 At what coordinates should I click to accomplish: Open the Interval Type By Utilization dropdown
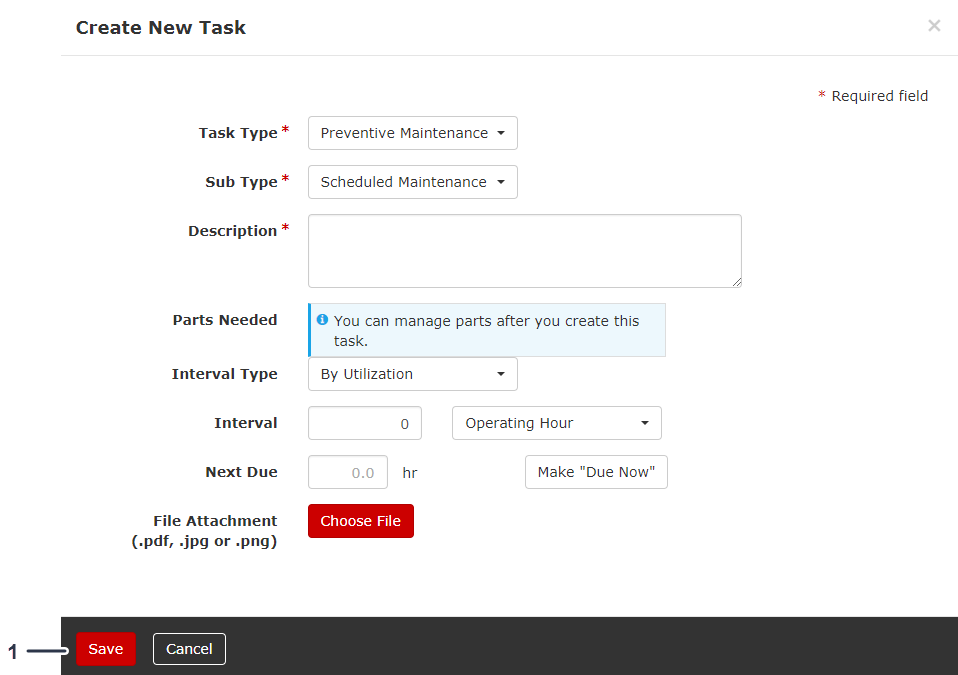pos(412,374)
